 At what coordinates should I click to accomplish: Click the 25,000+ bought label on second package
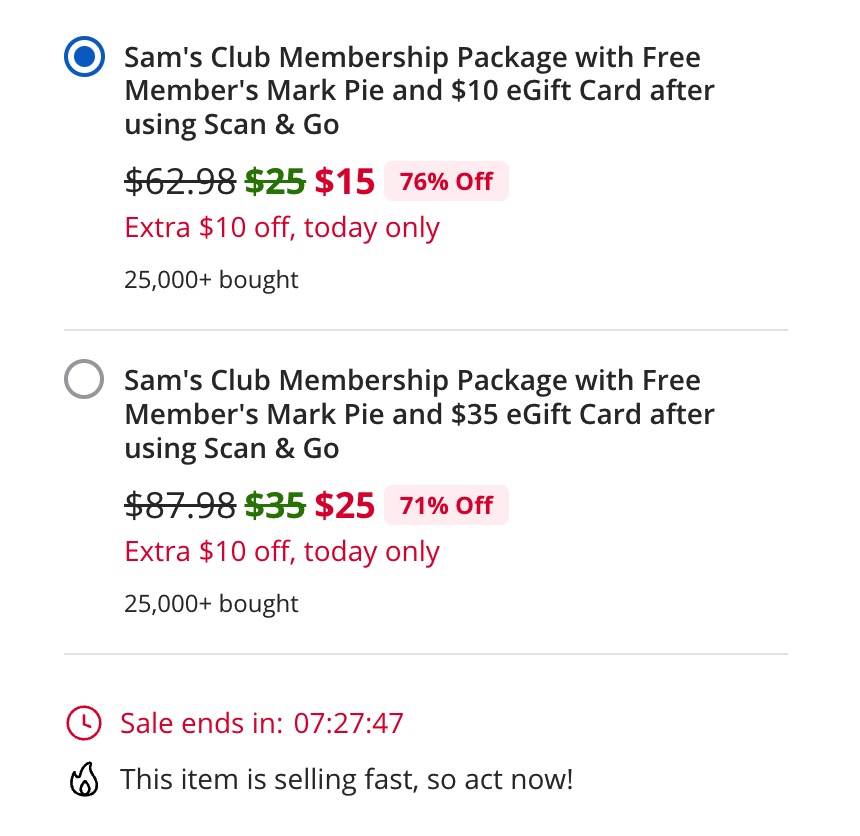coord(210,603)
